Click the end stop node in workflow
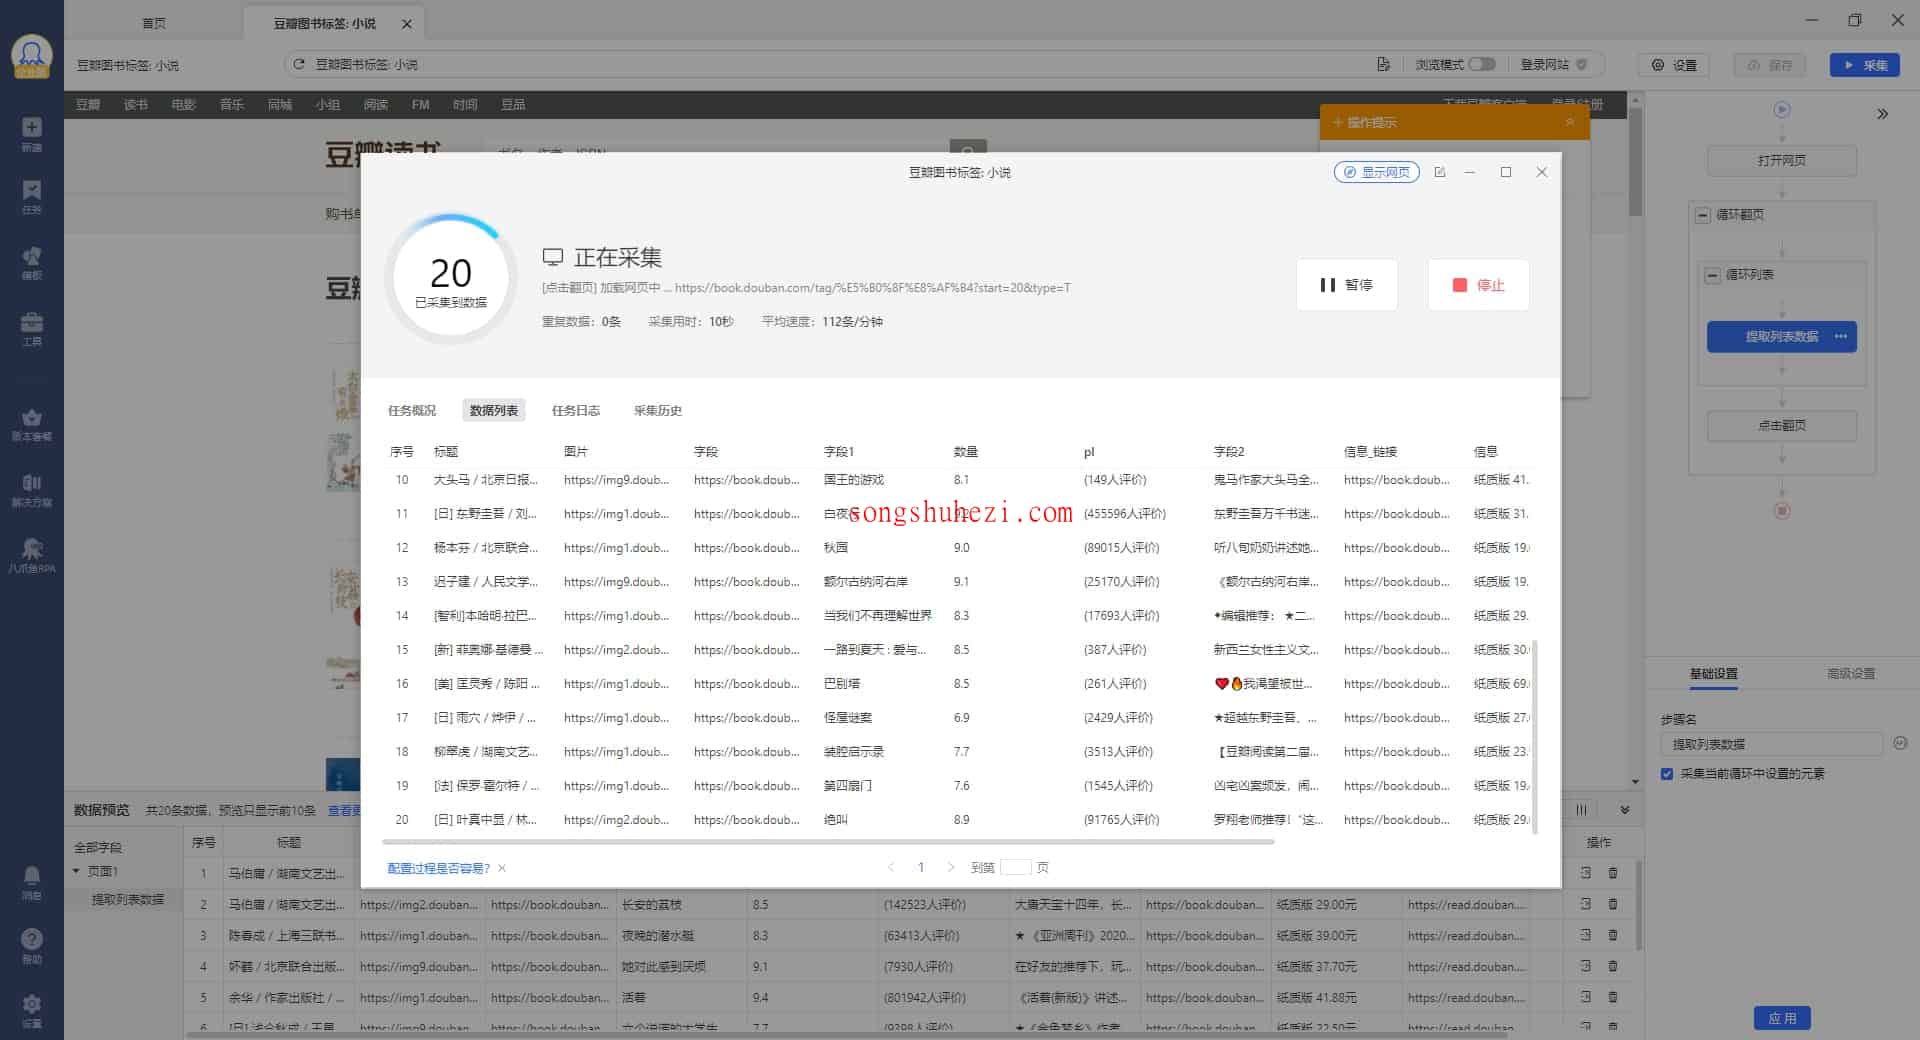The image size is (1920, 1040). point(1782,511)
